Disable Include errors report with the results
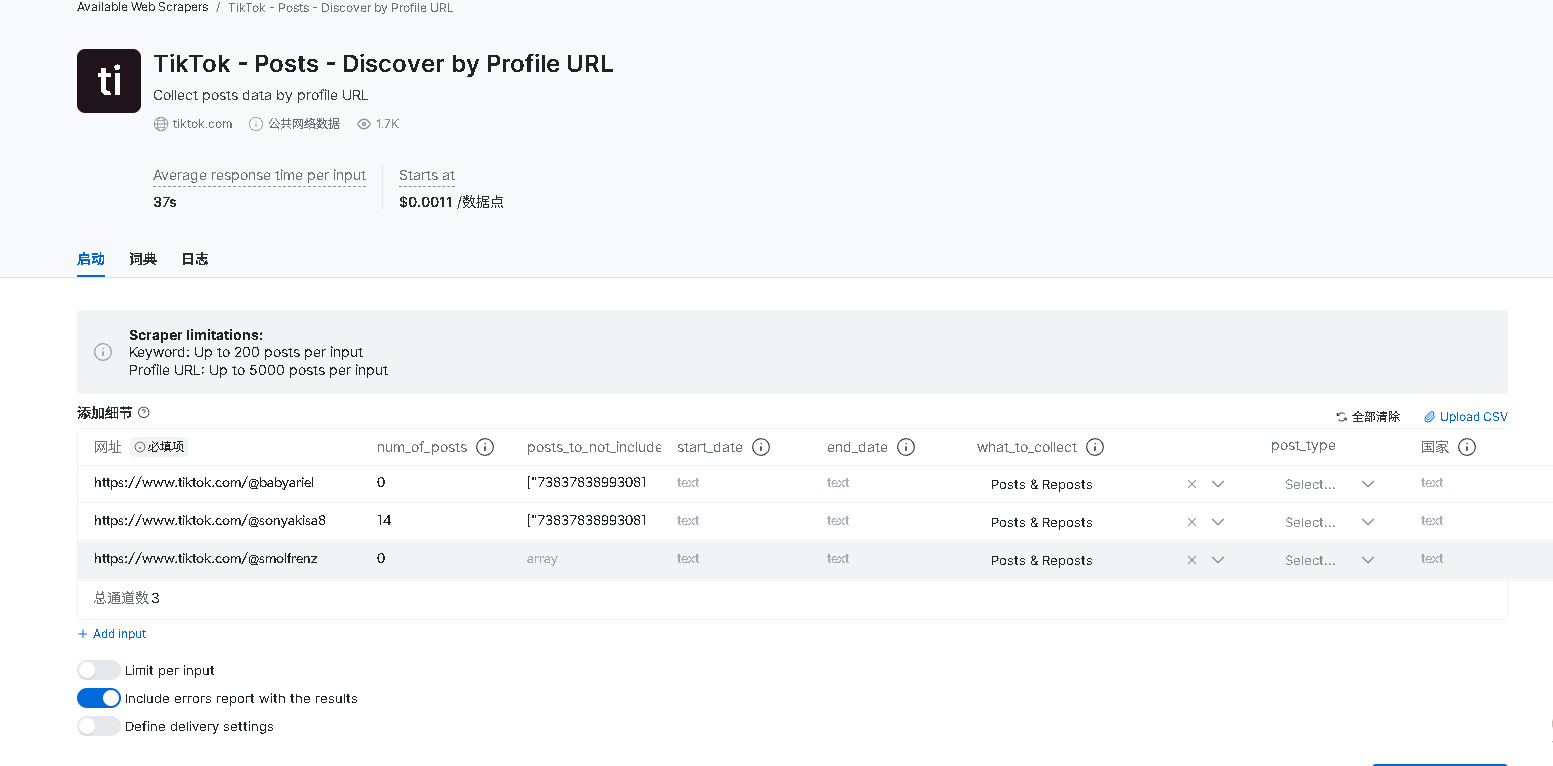 (x=98, y=698)
